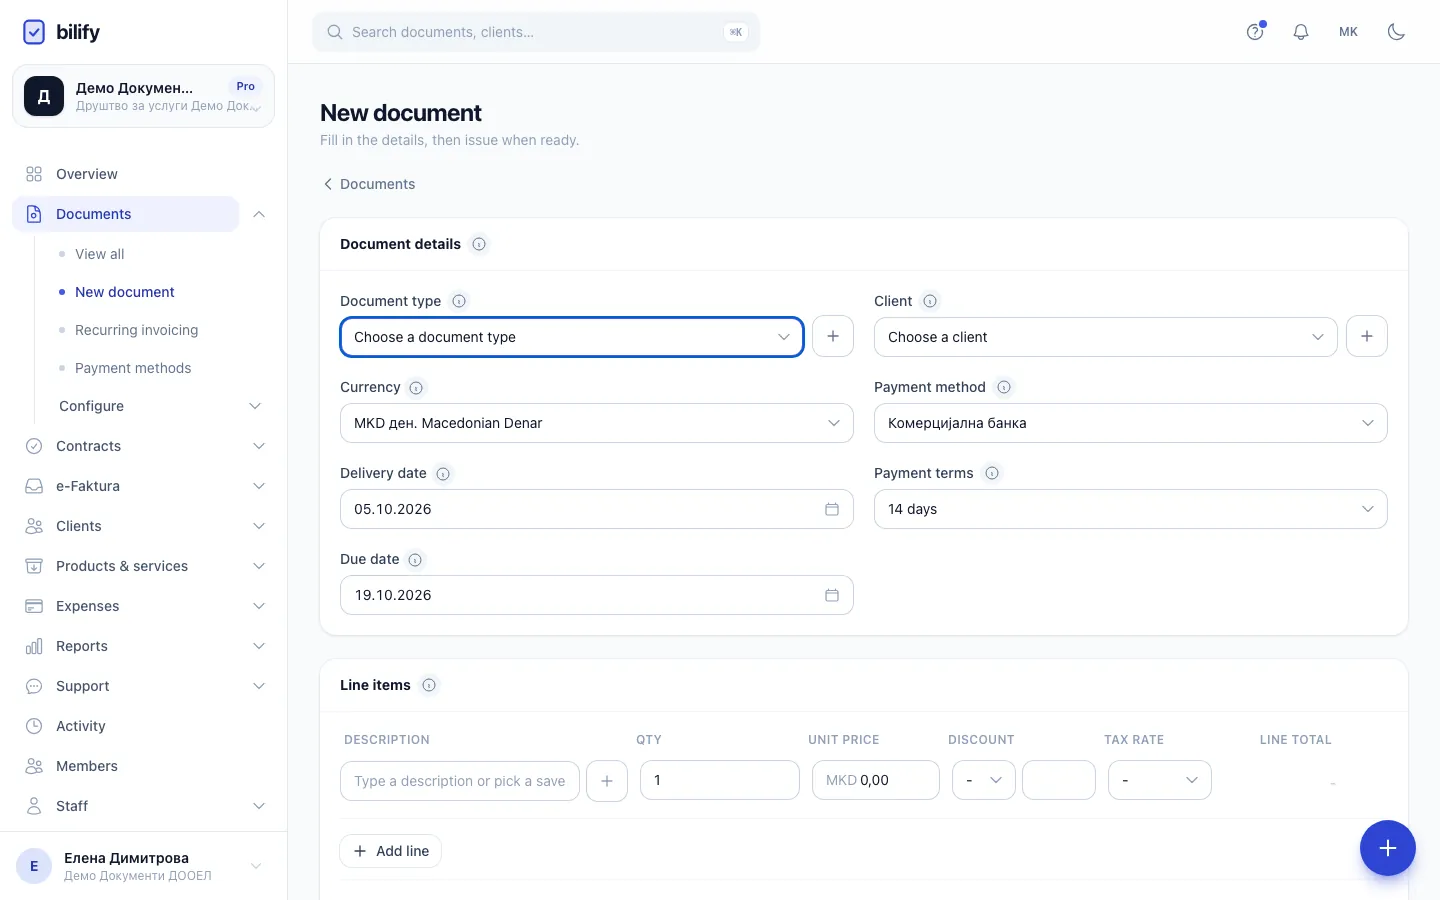Open the Choose a document type dropdown
This screenshot has height=900, width=1440.
(572, 337)
